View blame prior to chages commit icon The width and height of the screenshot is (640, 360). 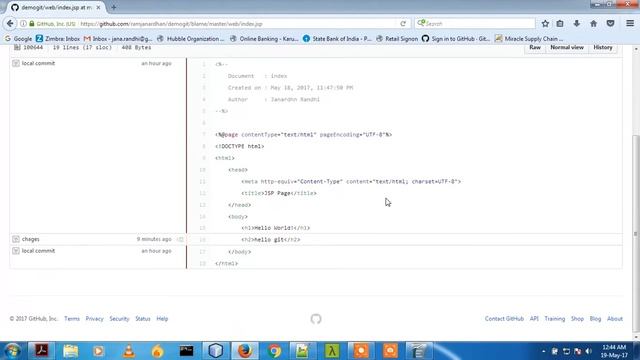tap(180, 239)
